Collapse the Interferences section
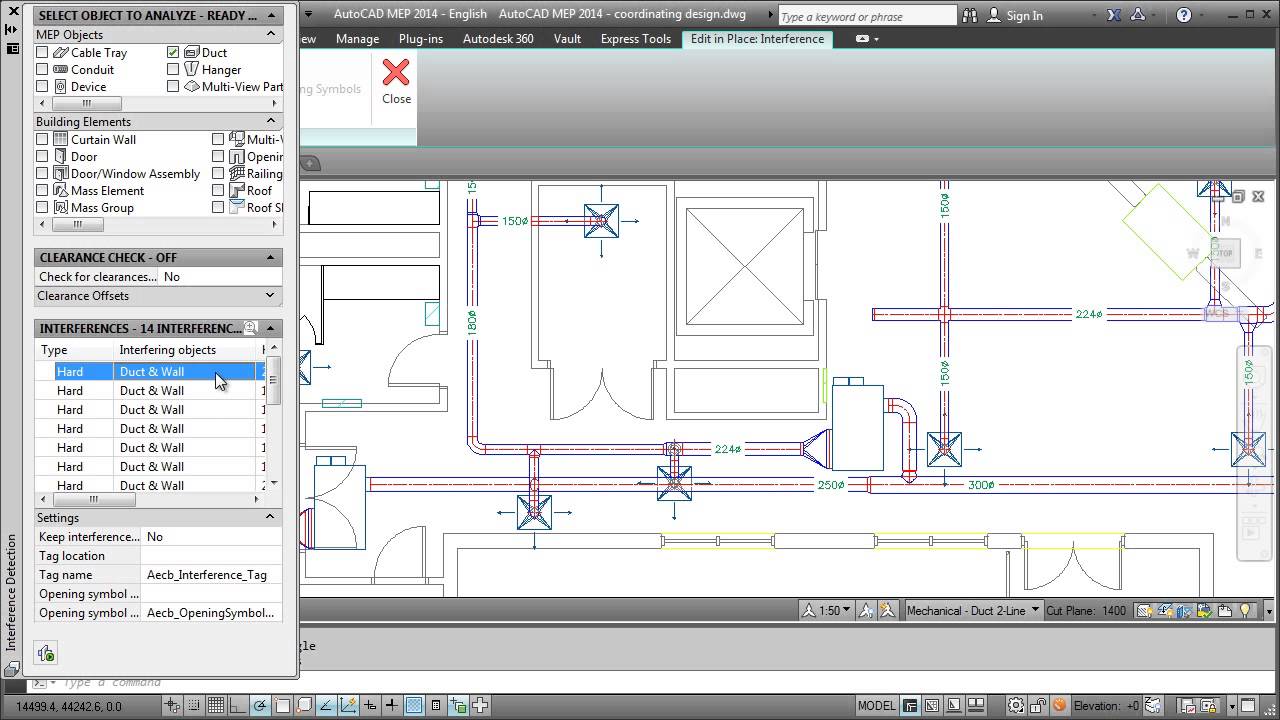Screen dimensions: 1280x720 pyautogui.click(x=270, y=328)
